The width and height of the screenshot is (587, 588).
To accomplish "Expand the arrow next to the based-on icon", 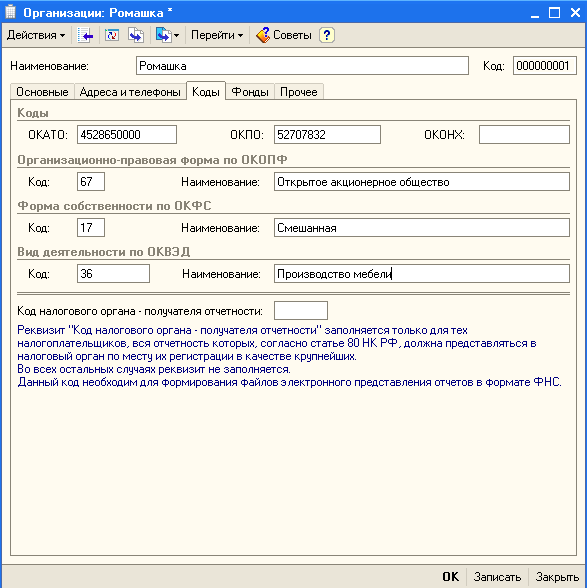I will pyautogui.click(x=177, y=36).
